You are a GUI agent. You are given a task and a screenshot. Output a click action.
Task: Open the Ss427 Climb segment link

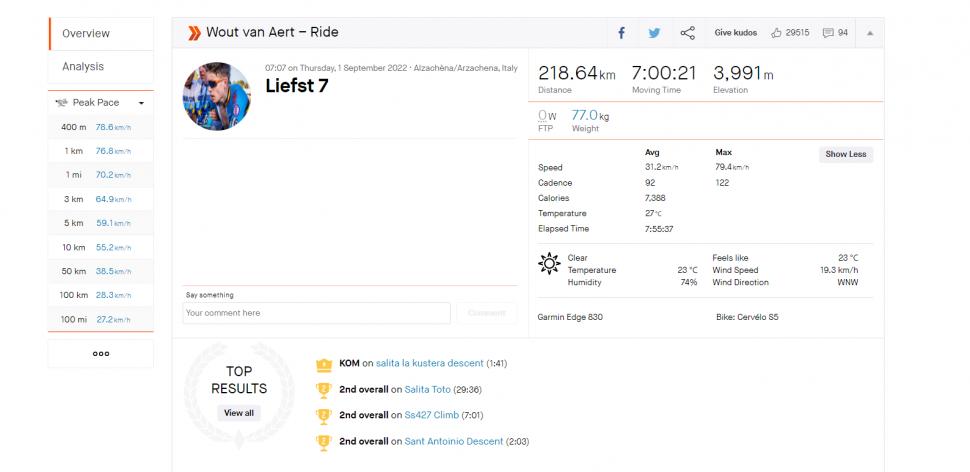pos(432,415)
